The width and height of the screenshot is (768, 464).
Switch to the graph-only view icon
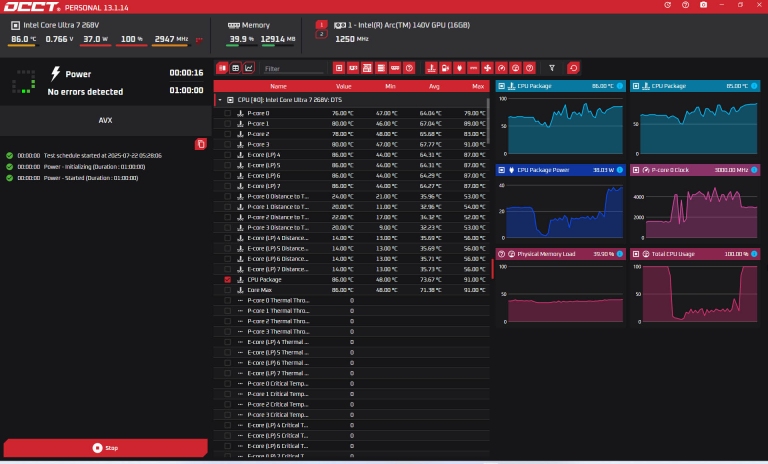(x=249, y=68)
